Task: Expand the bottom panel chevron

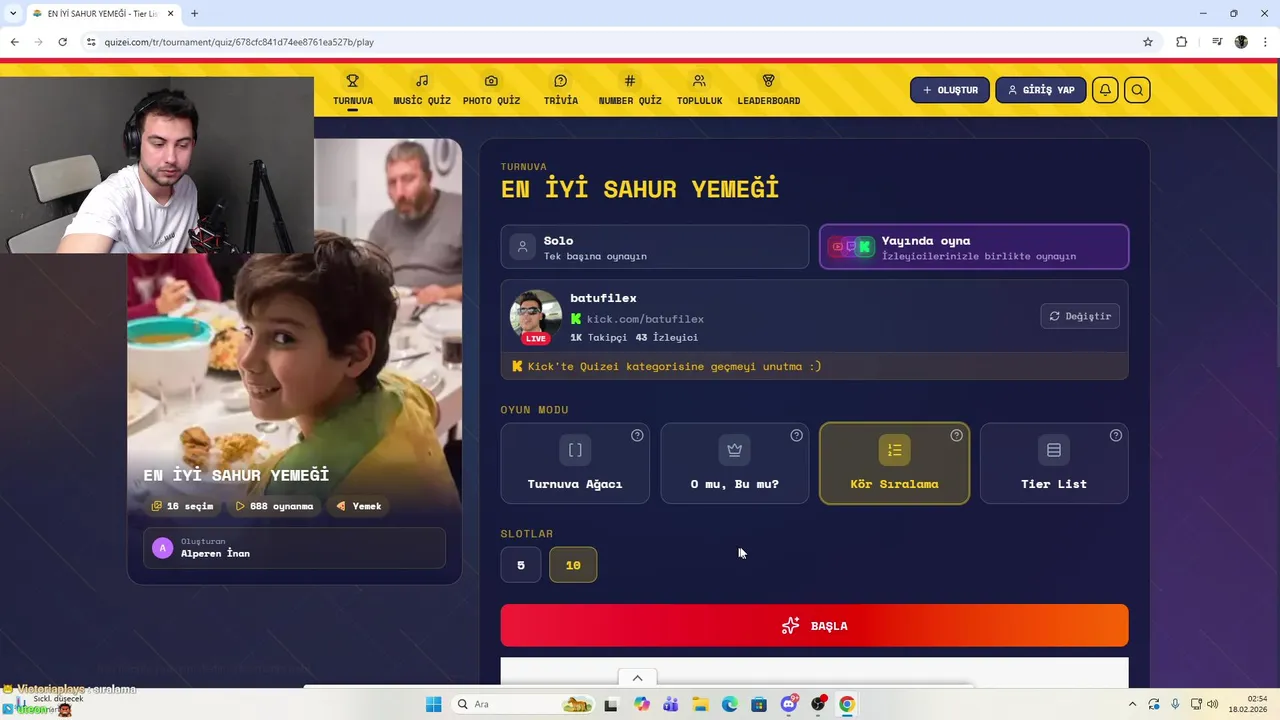Action: click(637, 678)
